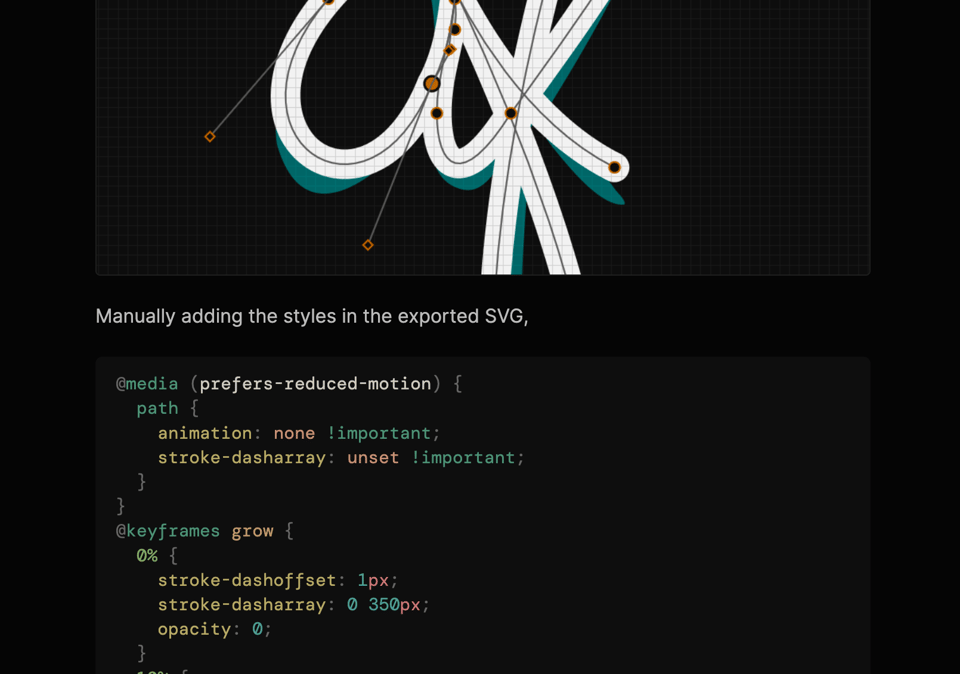
Task: Click the hollow anchor point below the filled node
Action: pyautogui.click(x=435, y=112)
